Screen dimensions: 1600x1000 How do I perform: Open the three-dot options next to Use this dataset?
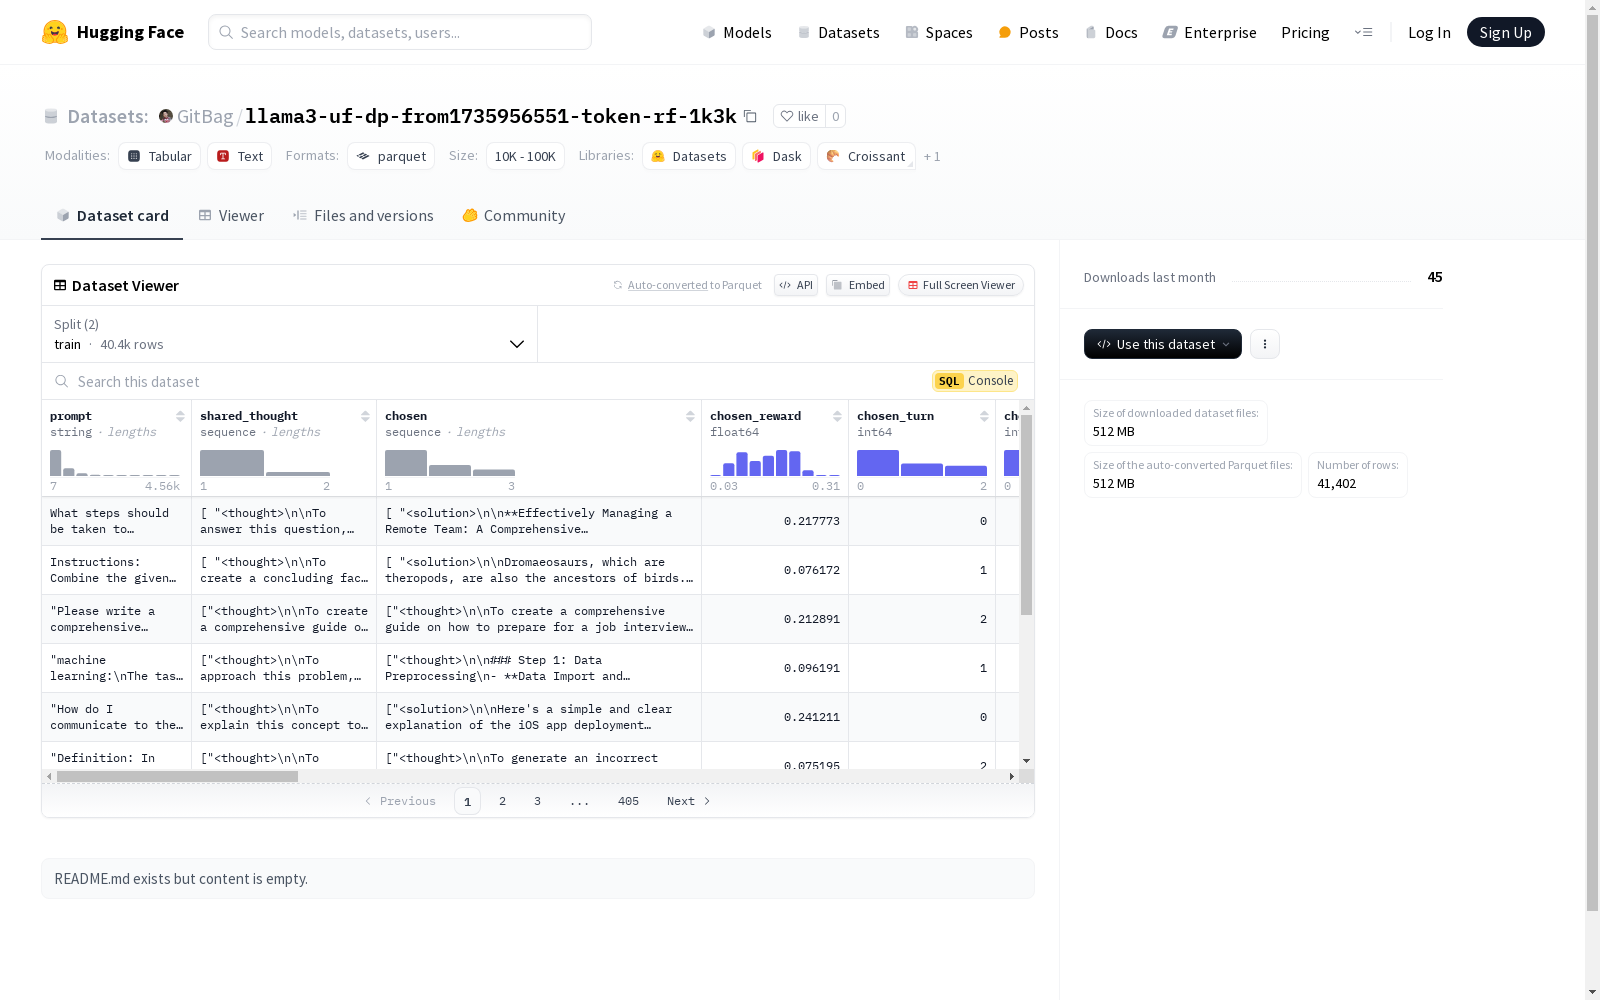[x=1265, y=344]
